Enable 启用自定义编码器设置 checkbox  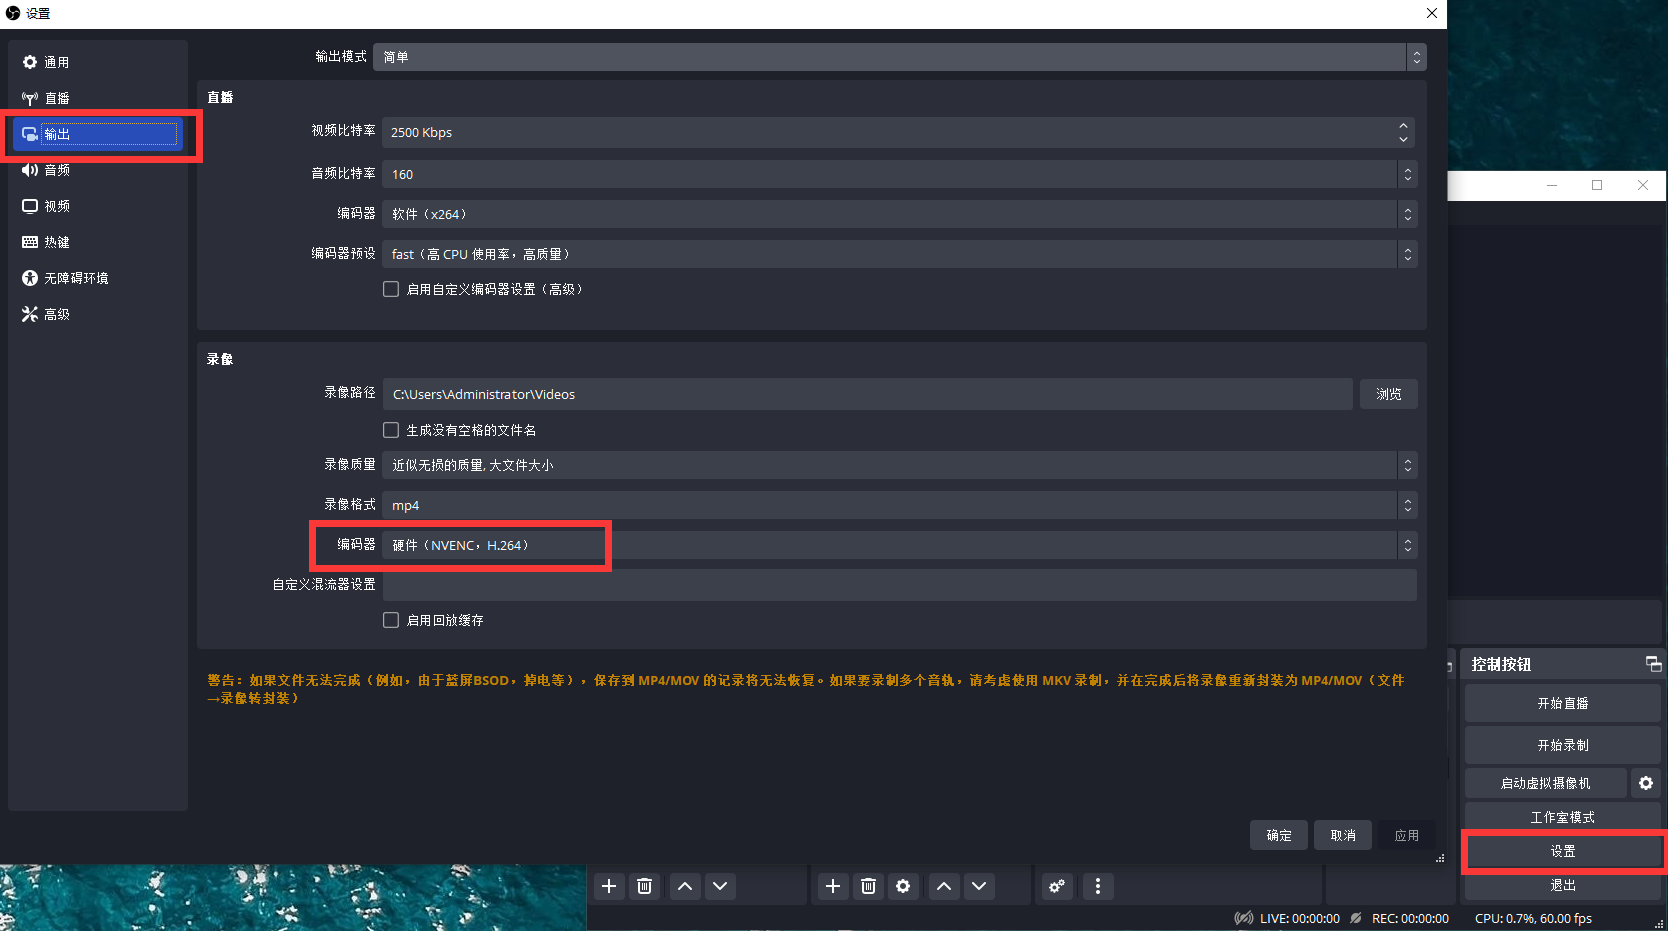pyautogui.click(x=391, y=289)
